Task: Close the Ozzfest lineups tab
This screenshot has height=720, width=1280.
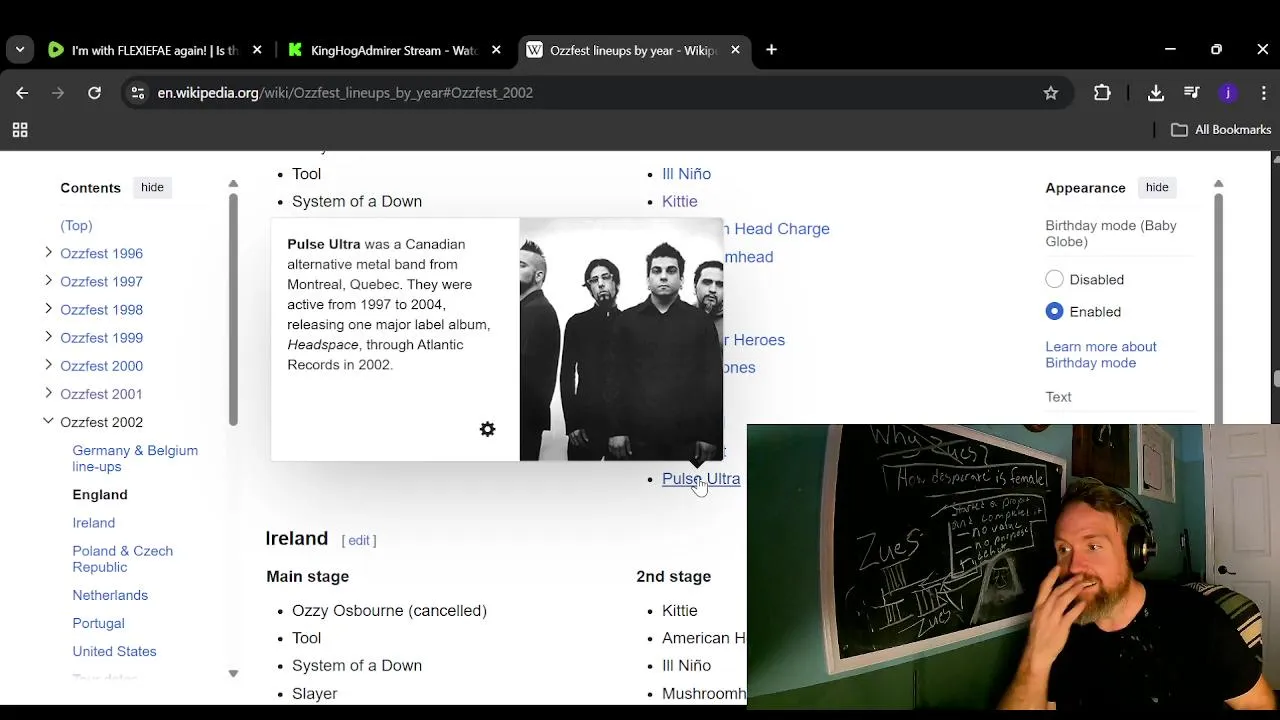Action: (x=735, y=50)
